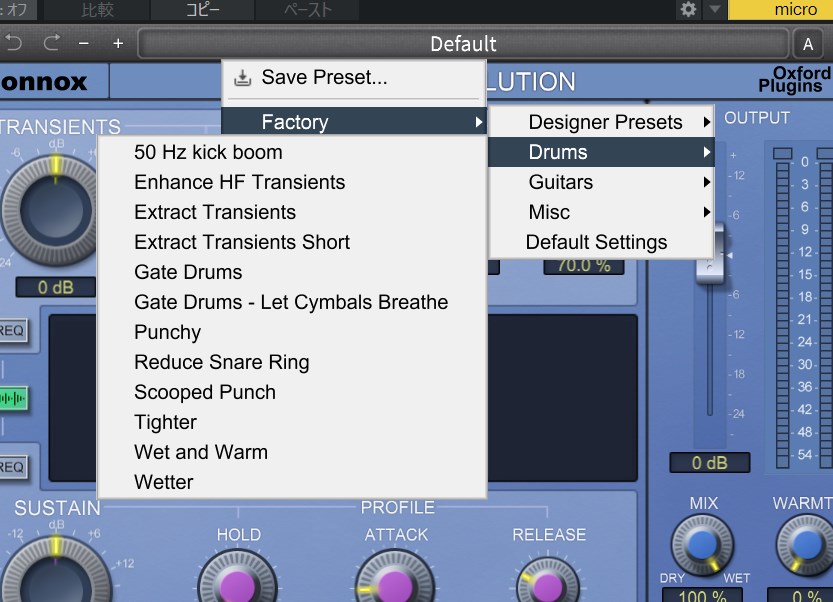Screen dimensions: 833x602
Task: Expand the Designer Presets submenu
Action: 604,122
